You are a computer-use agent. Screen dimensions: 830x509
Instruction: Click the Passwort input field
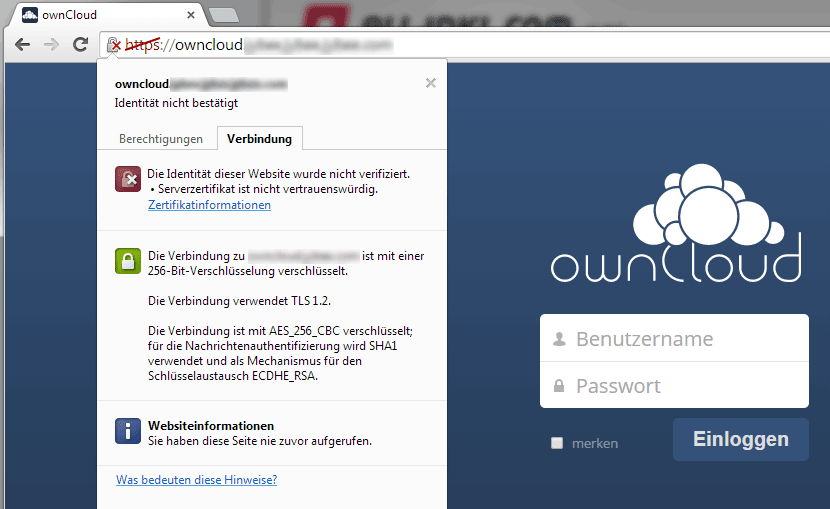tap(674, 385)
